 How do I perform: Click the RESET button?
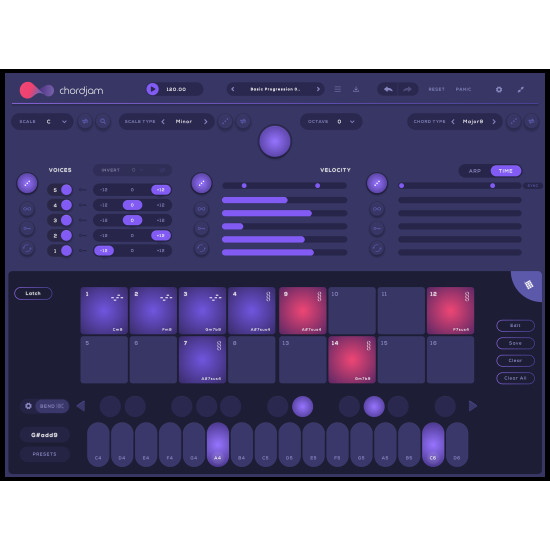[x=436, y=89]
